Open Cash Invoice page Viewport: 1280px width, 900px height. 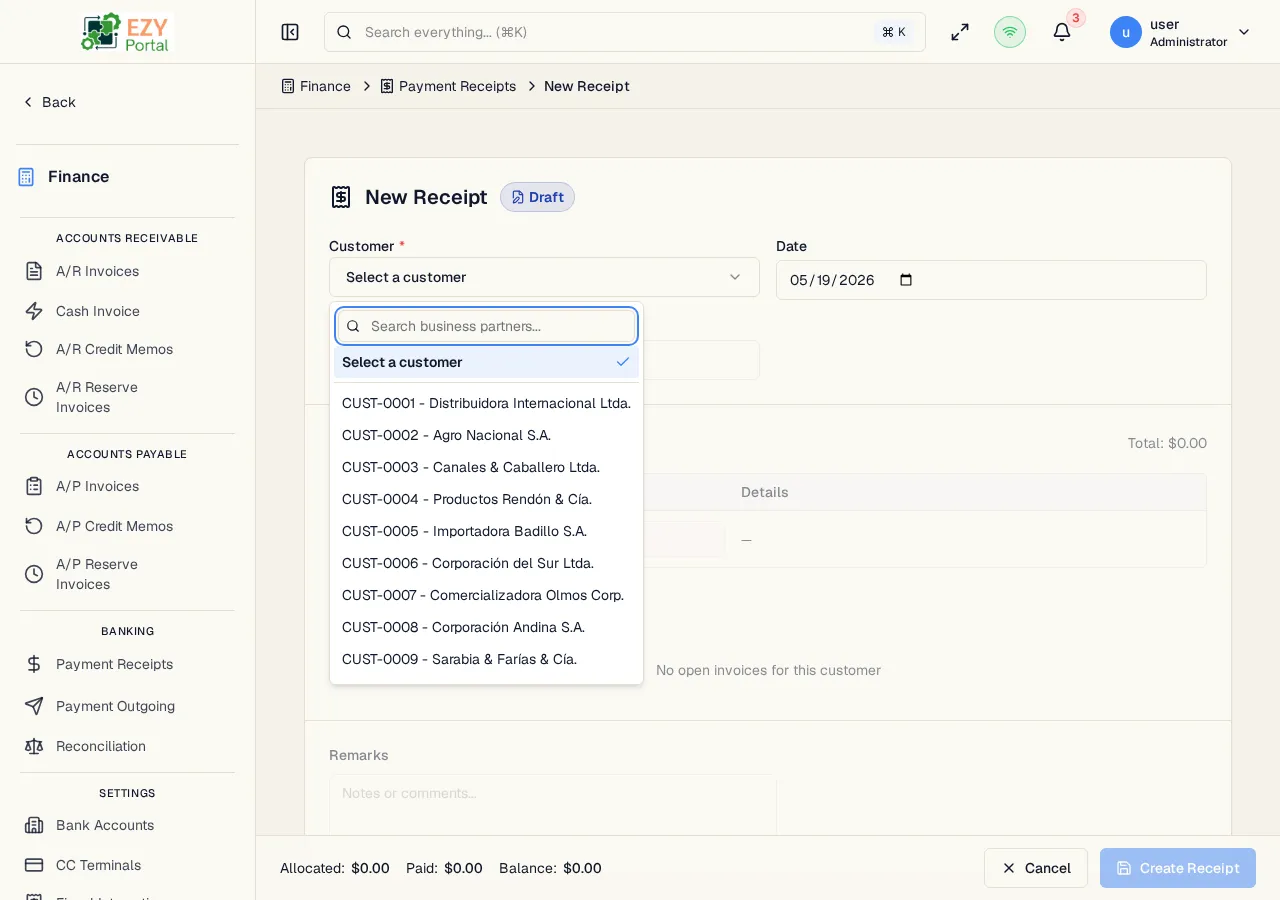[98, 311]
